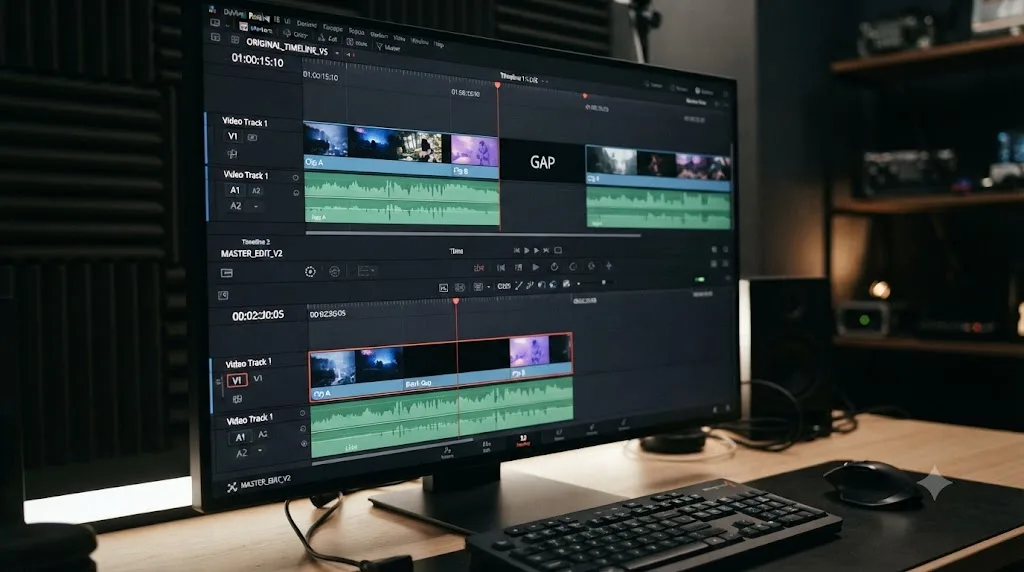The image size is (1024, 572).
Task: Click the Master filter funnel icon
Action: [379, 46]
